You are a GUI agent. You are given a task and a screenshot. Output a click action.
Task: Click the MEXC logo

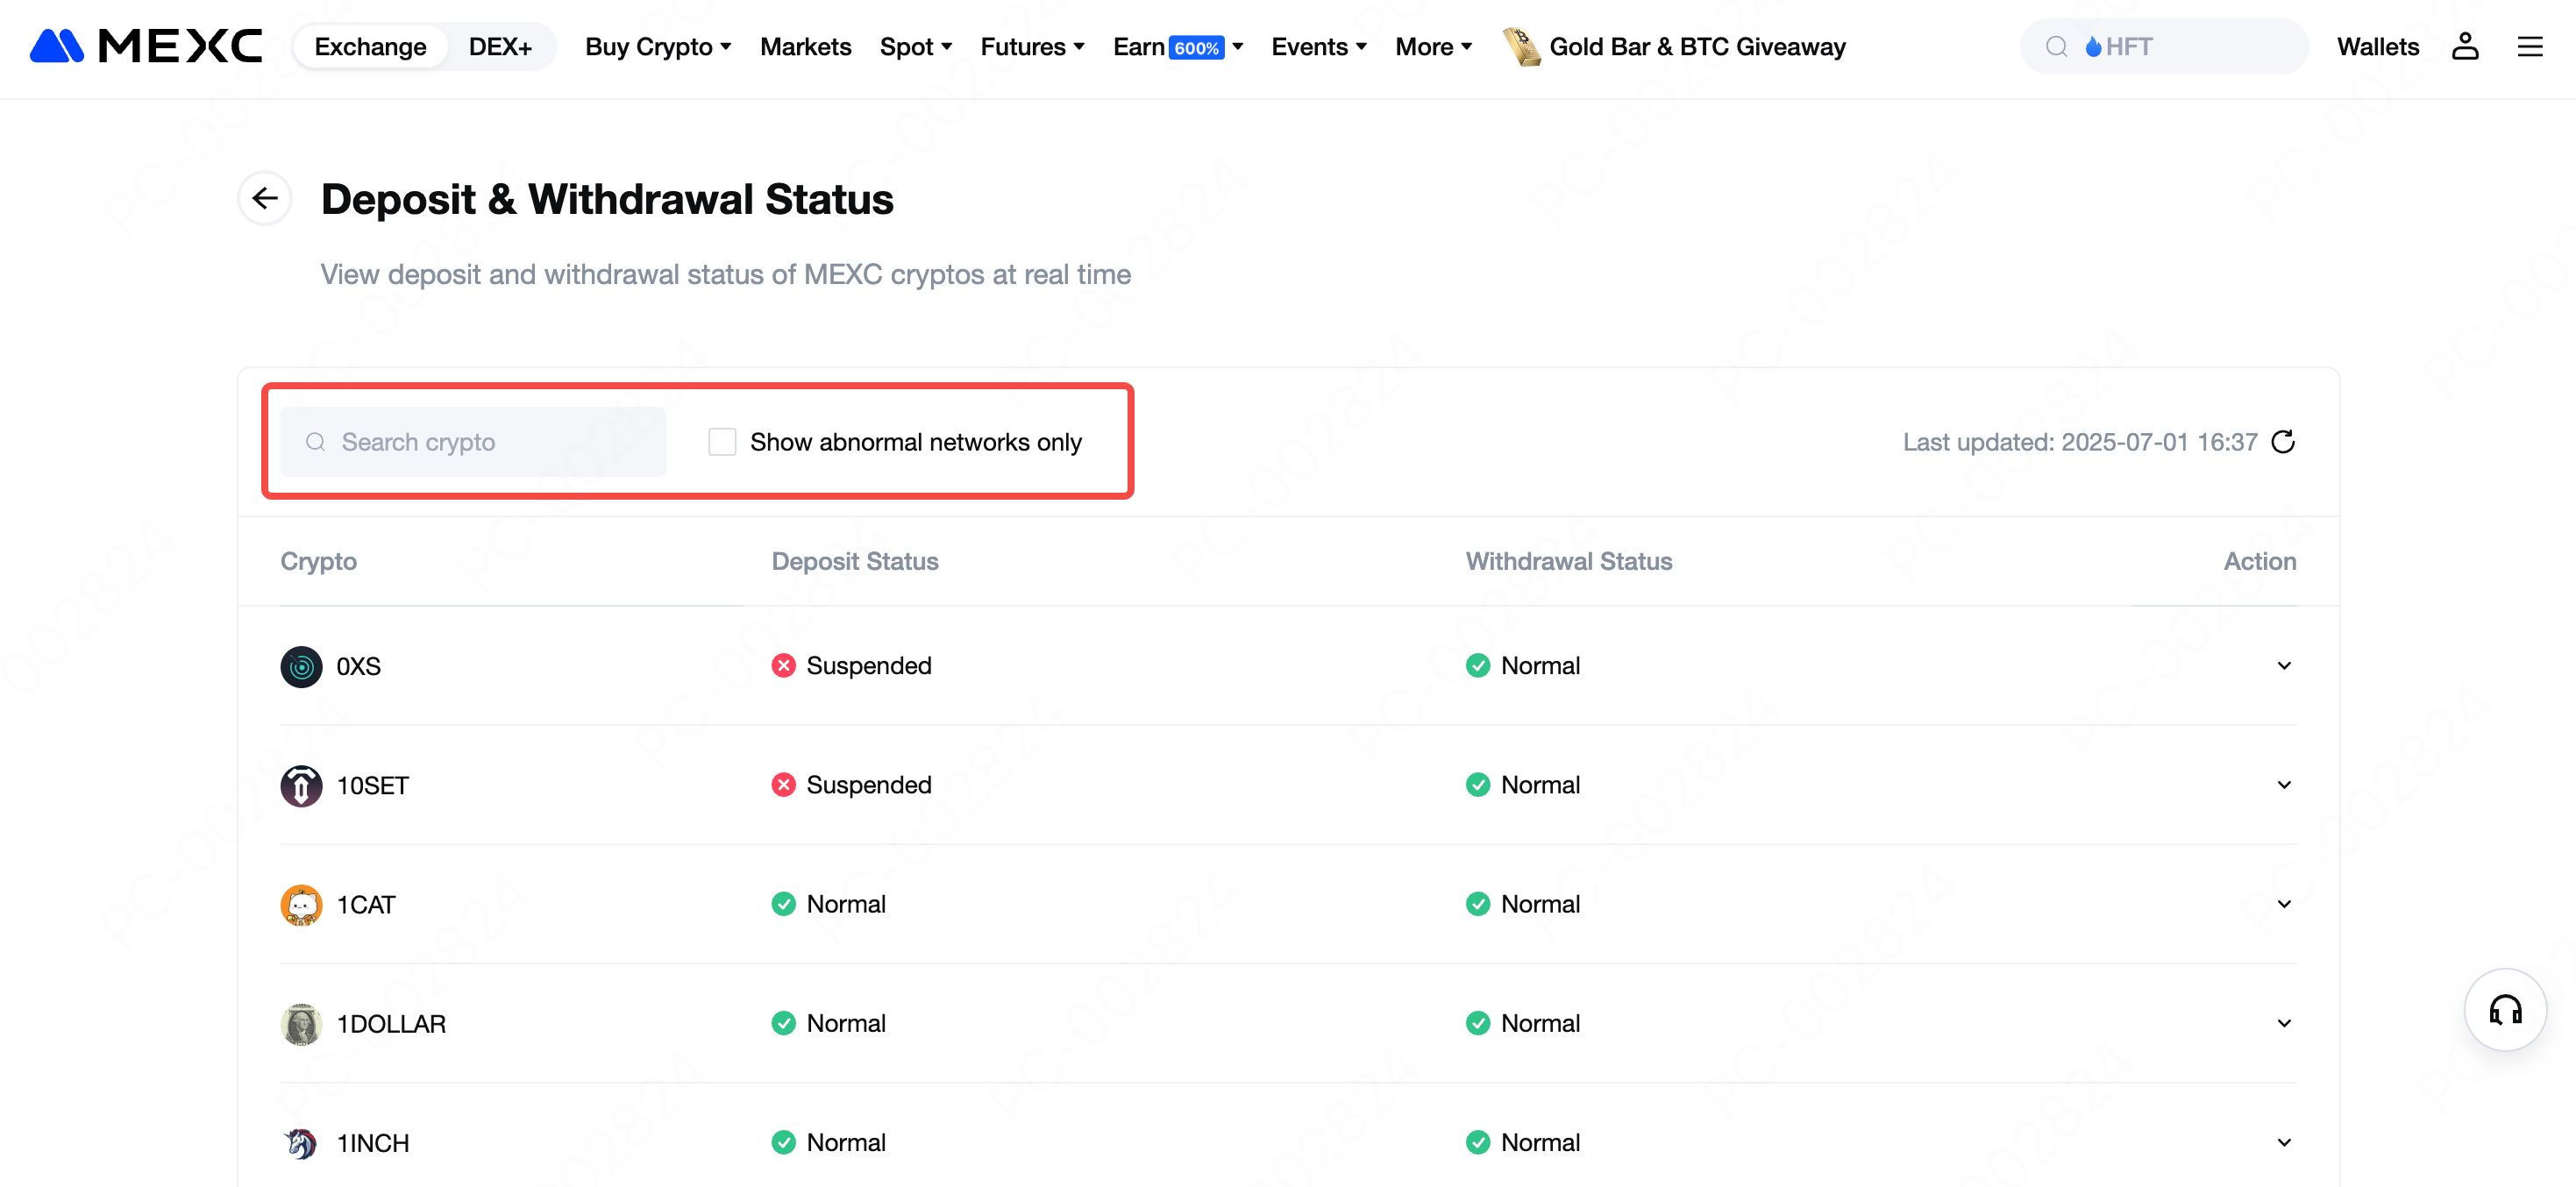146,46
